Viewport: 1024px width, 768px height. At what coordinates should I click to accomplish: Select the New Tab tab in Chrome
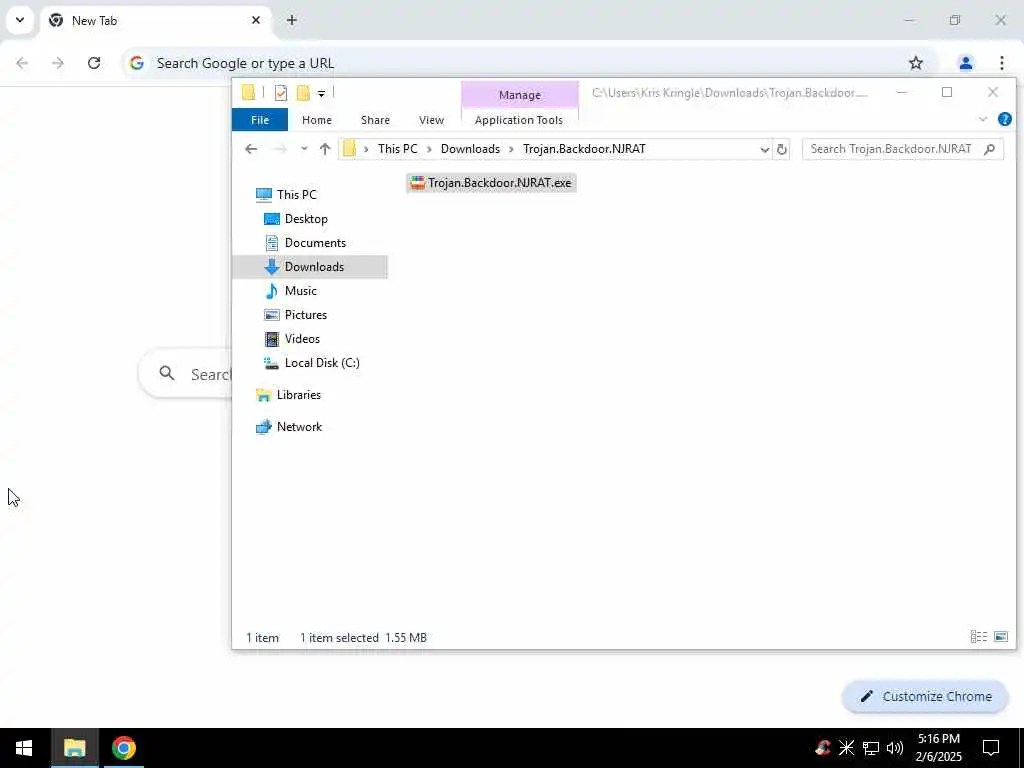(x=155, y=20)
